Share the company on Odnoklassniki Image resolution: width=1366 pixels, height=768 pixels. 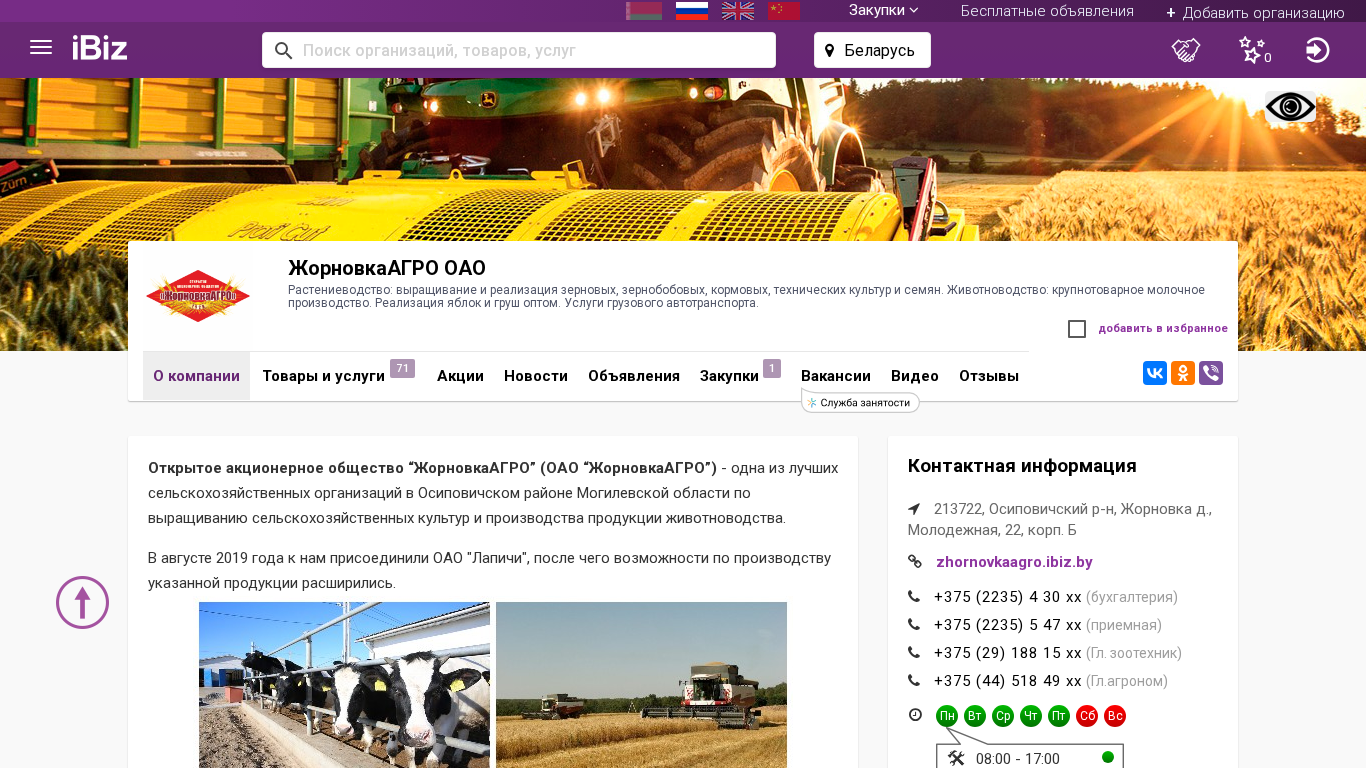click(1183, 373)
